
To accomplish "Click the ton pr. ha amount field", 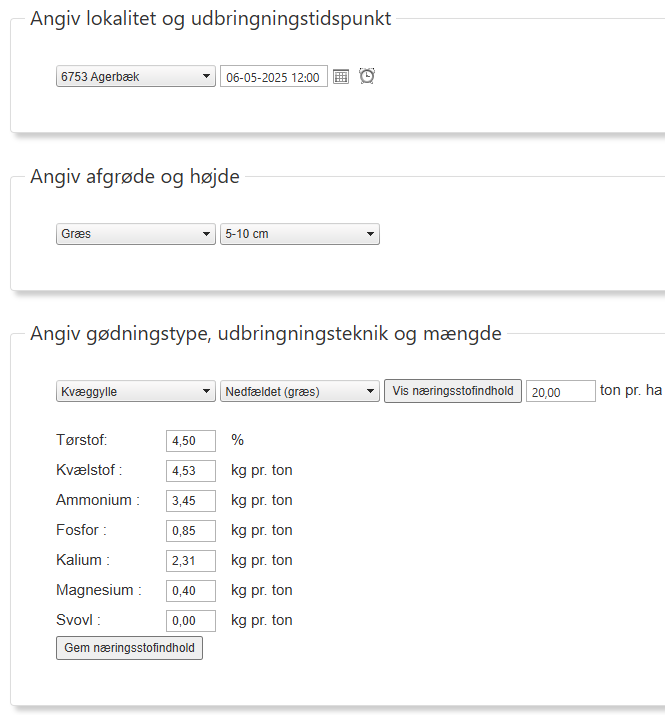I will [560, 392].
